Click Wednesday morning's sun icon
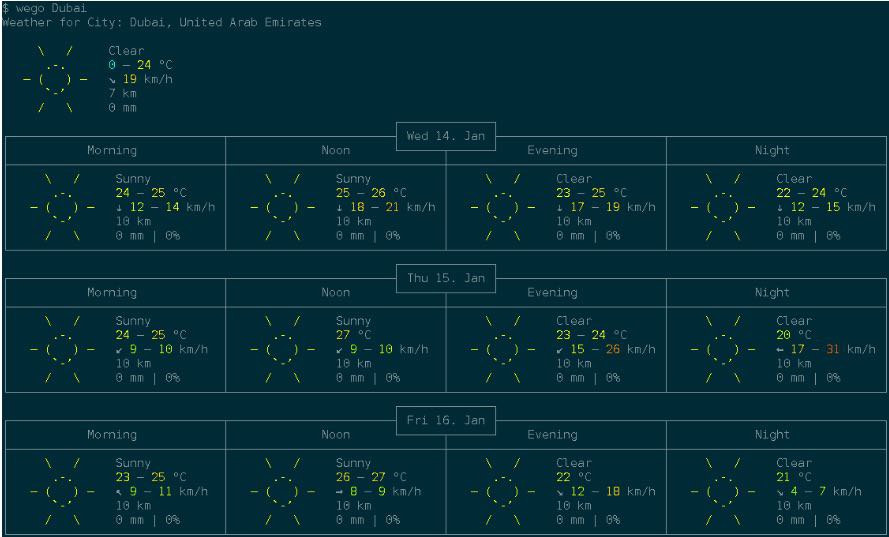 pyautogui.click(x=62, y=208)
